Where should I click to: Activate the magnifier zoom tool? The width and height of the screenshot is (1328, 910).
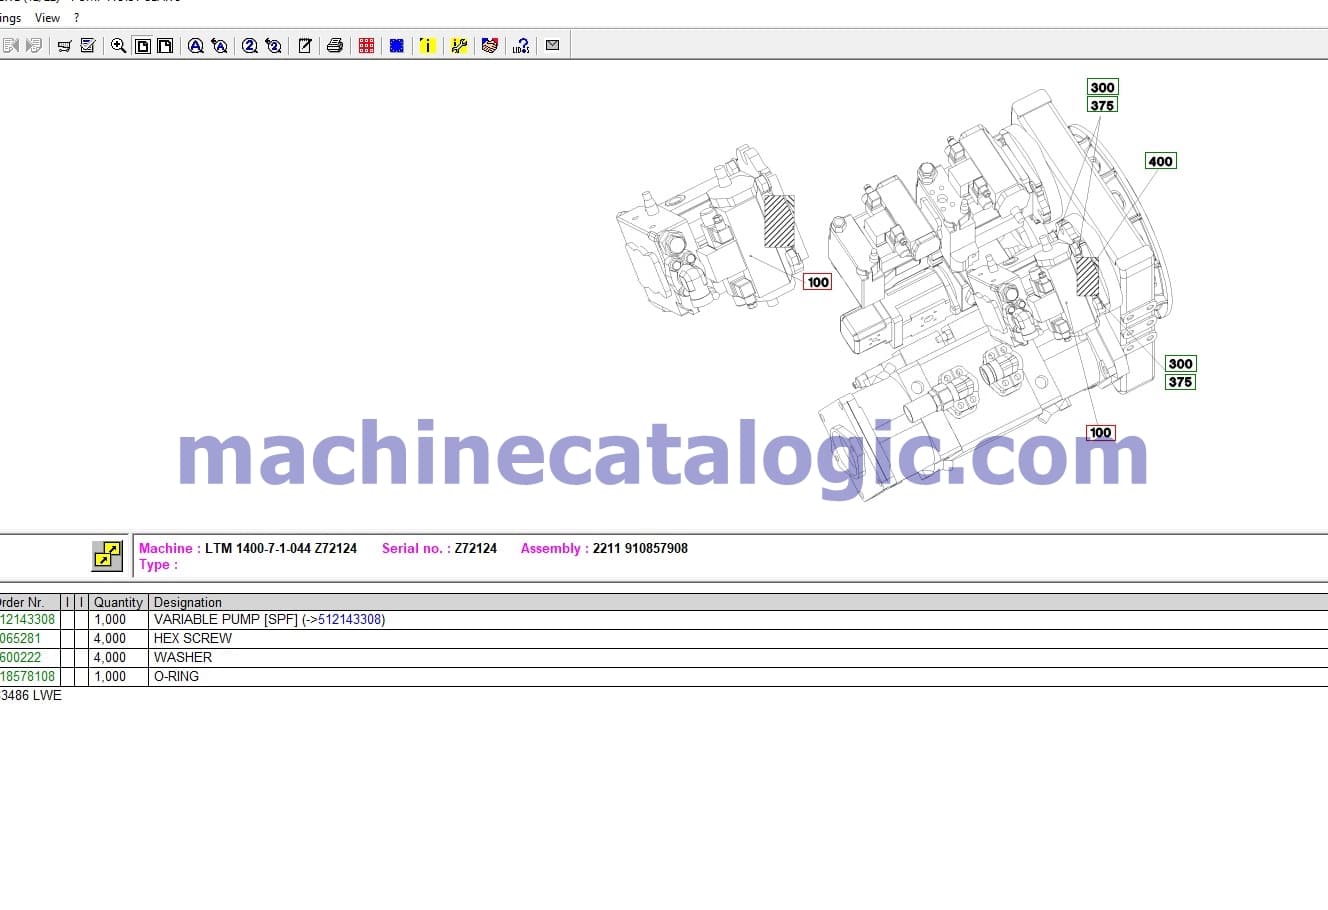tap(119, 45)
